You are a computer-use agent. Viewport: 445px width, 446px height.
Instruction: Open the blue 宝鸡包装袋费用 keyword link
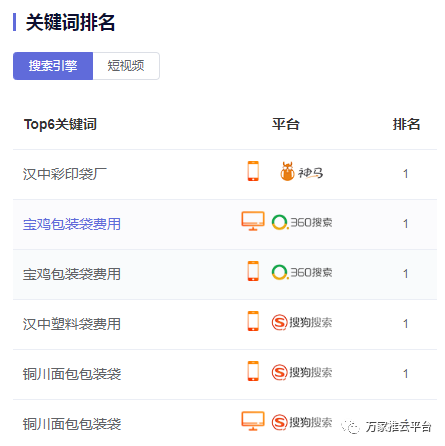click(x=72, y=224)
